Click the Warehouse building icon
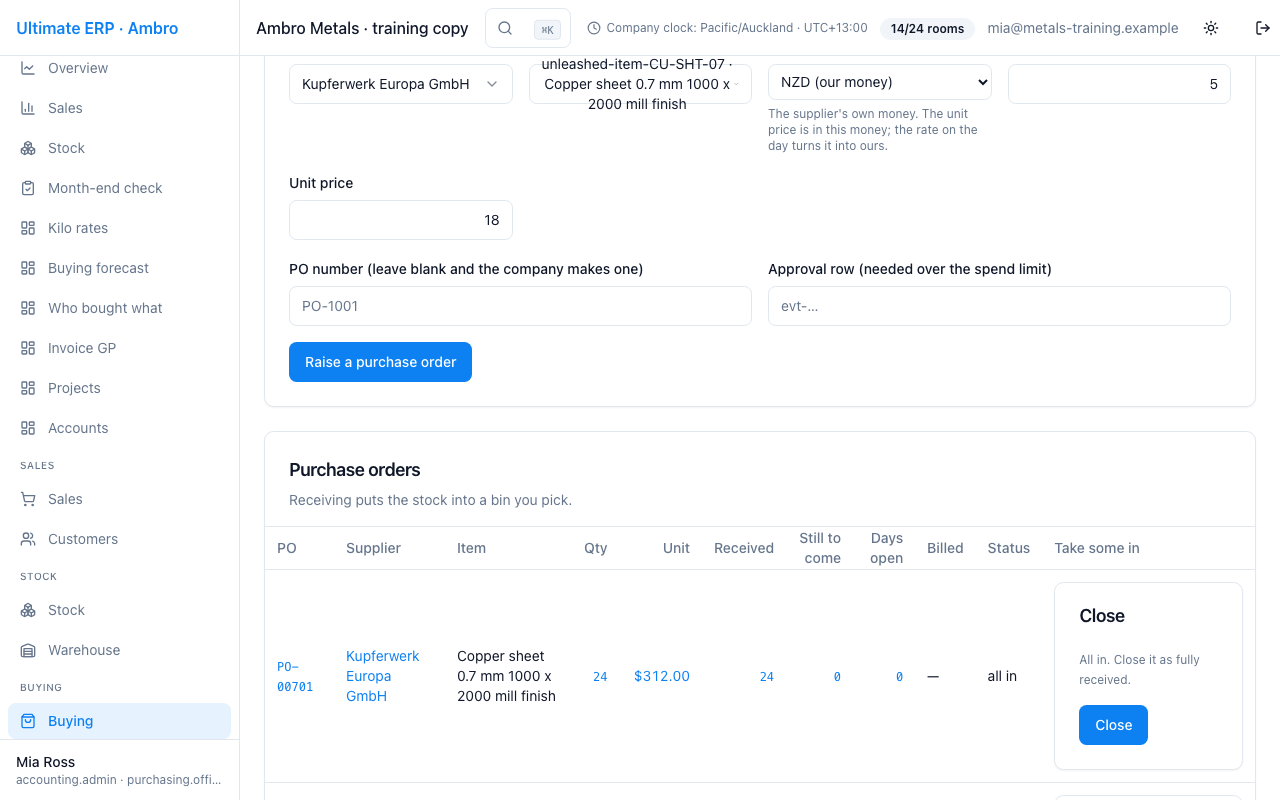This screenshot has width=1280, height=800. (28, 650)
